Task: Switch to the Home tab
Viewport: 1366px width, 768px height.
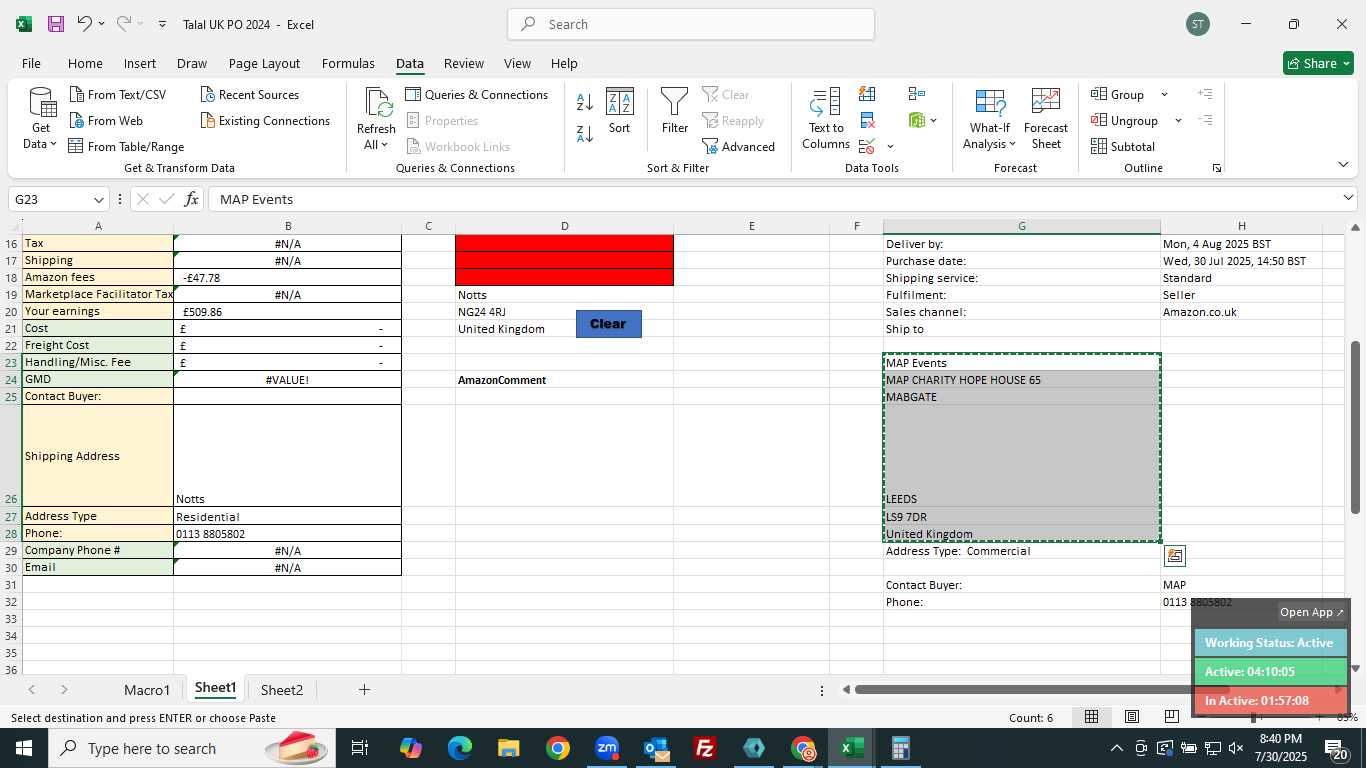Action: [85, 63]
